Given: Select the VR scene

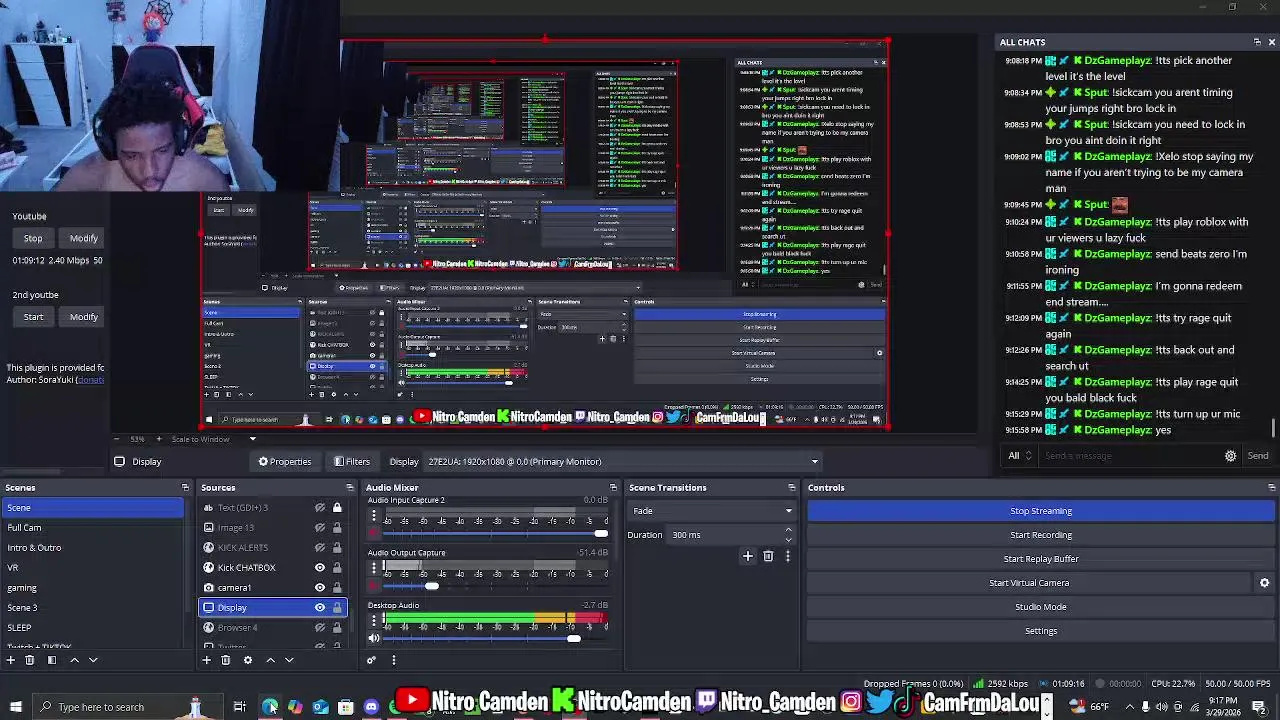Looking at the screenshot, I should point(93,568).
